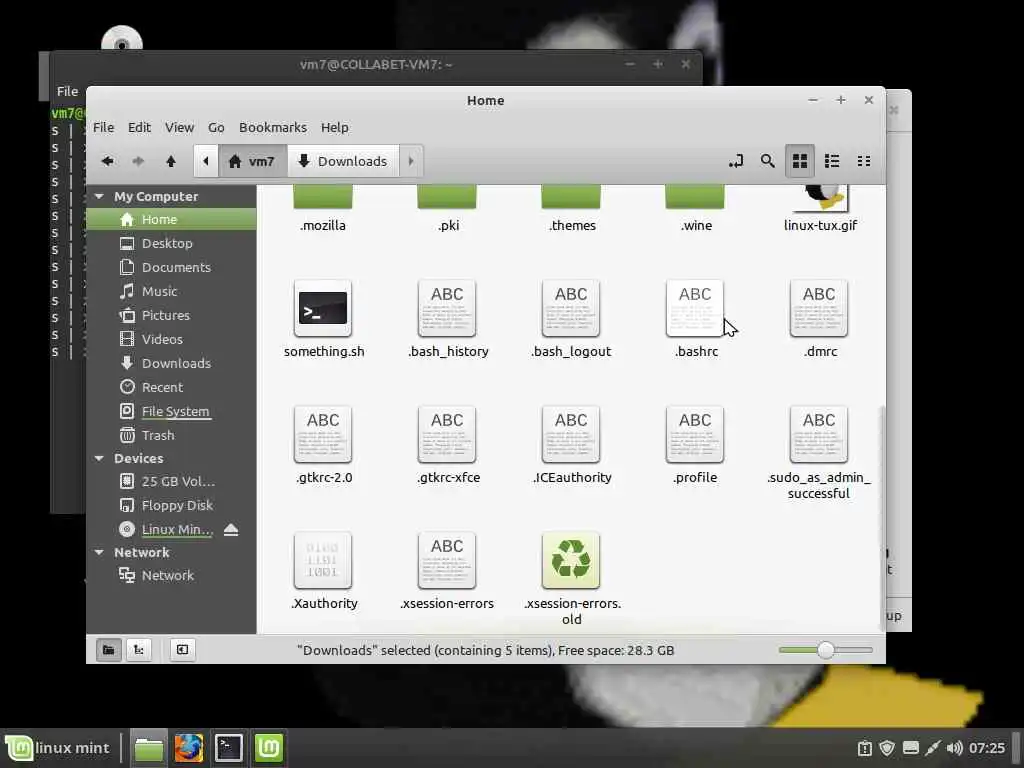The image size is (1024, 768).
Task: Open Desktop in the sidebar
Action: (171, 243)
